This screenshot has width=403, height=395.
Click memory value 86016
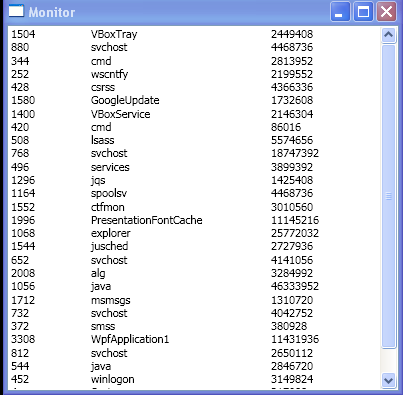click(x=286, y=127)
